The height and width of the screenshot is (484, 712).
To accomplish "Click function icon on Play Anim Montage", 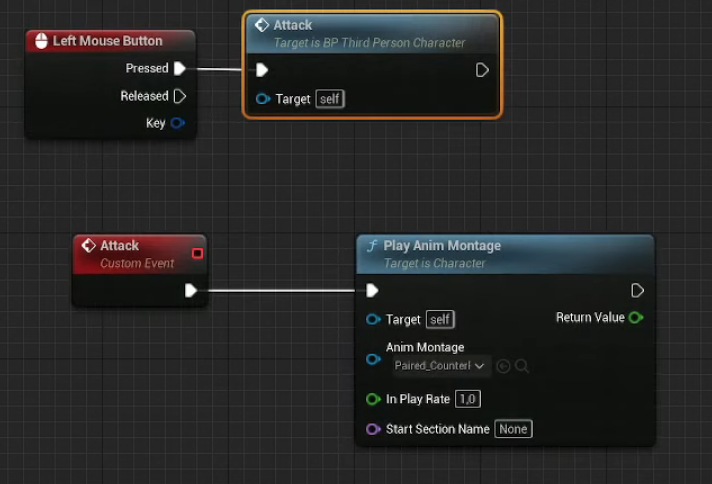I will pyautogui.click(x=372, y=246).
